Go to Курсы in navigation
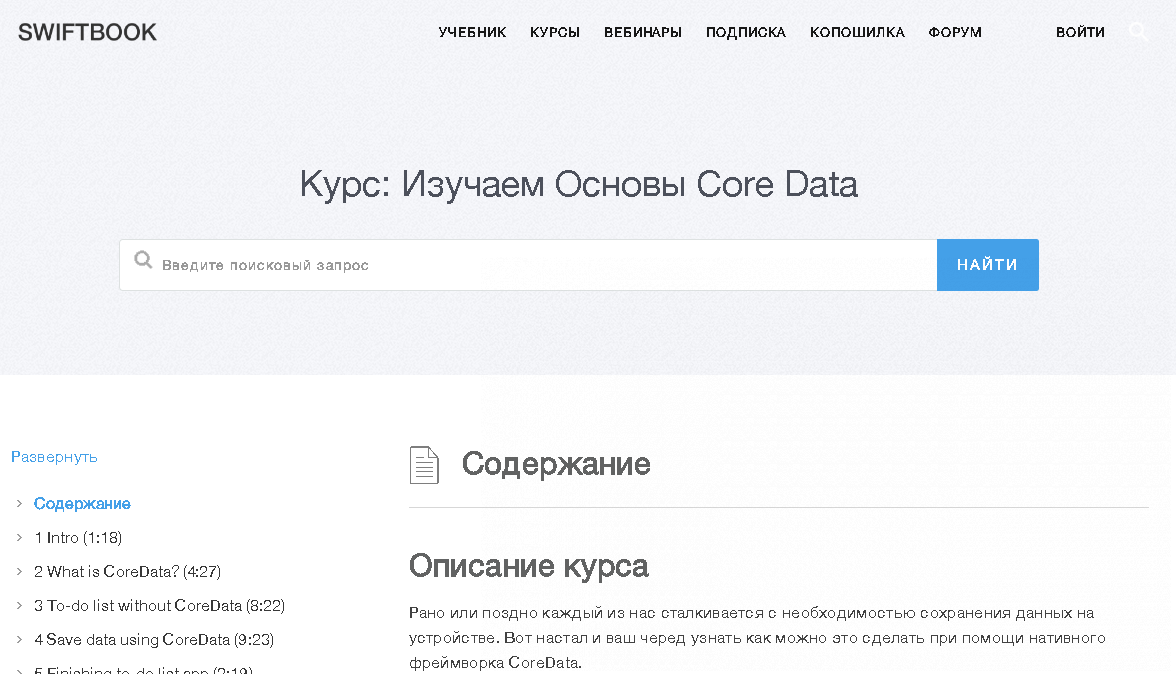Screen dimensions: 1176x674 click(555, 32)
